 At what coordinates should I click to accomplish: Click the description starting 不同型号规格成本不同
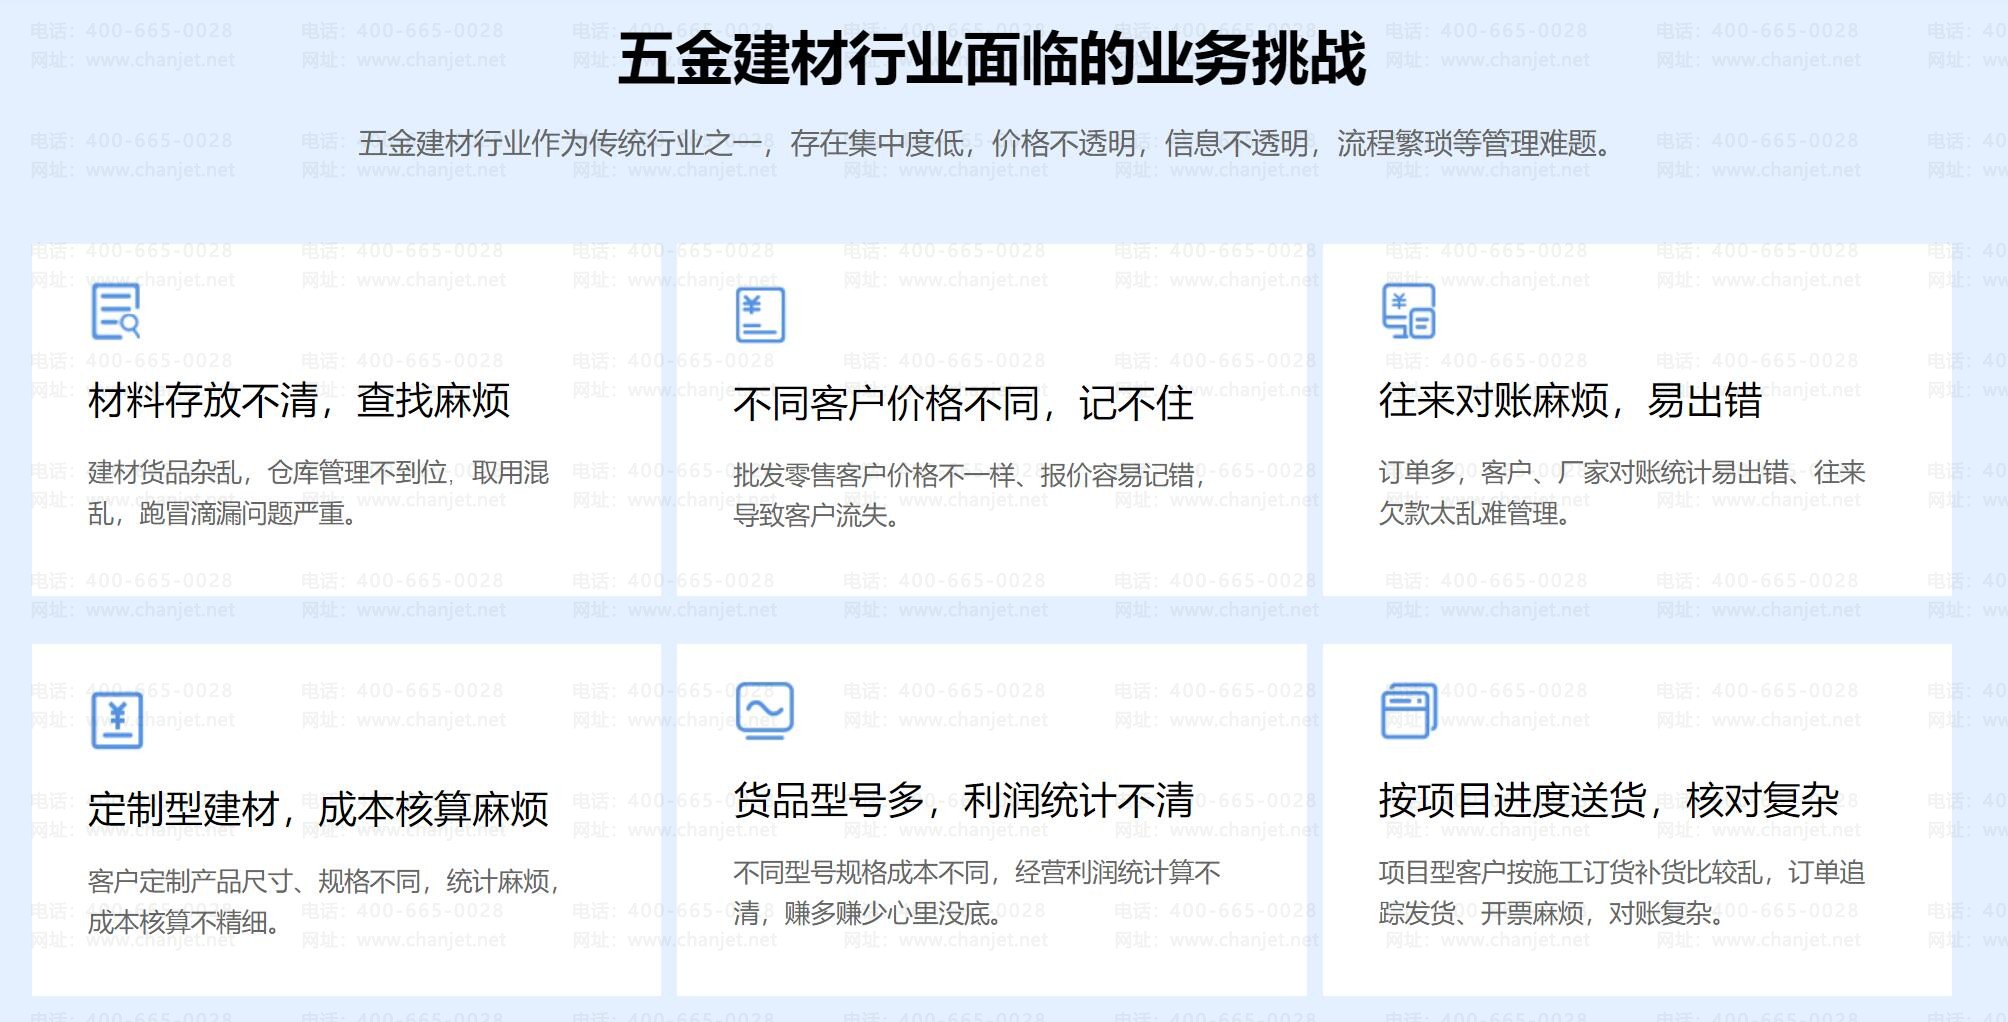pos(976,893)
